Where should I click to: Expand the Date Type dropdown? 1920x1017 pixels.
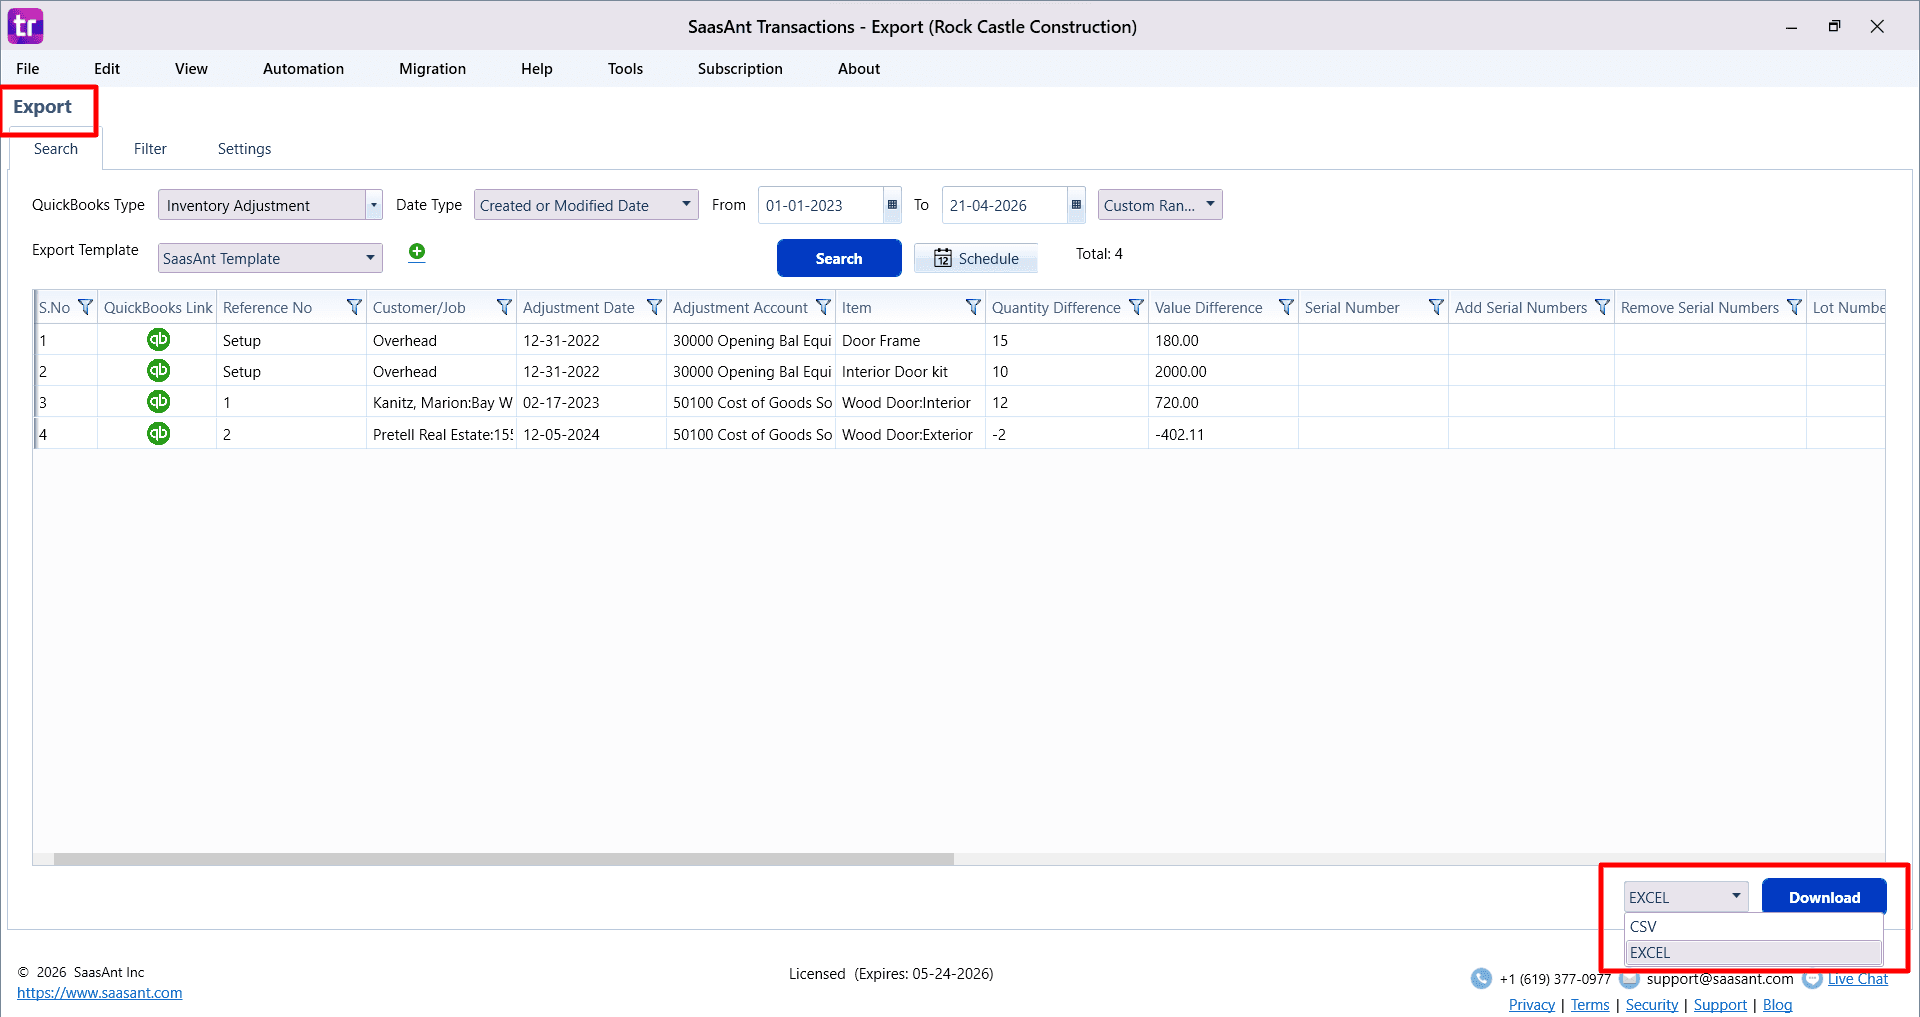pyautogui.click(x=686, y=204)
